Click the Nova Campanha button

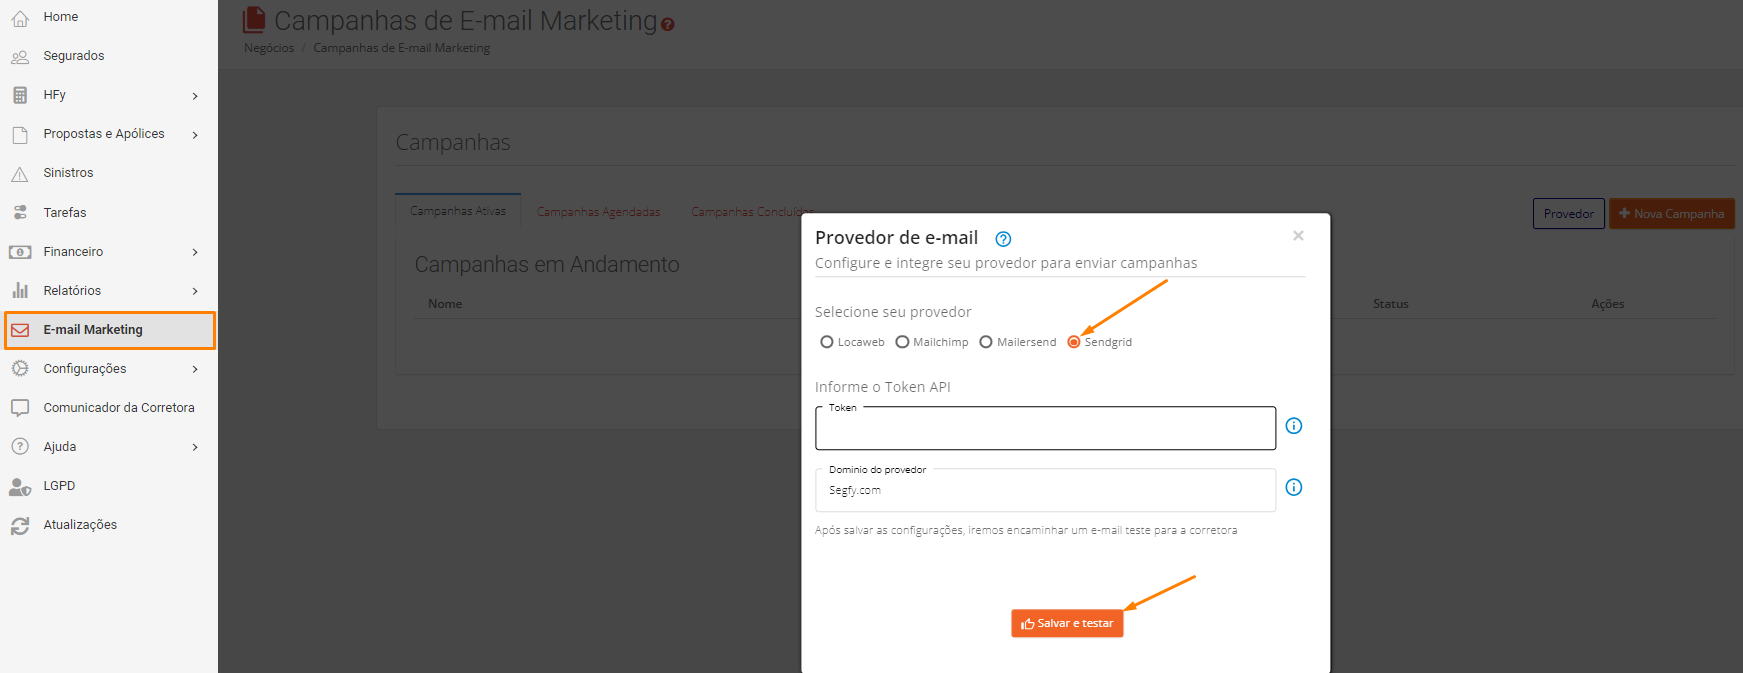coord(1671,214)
